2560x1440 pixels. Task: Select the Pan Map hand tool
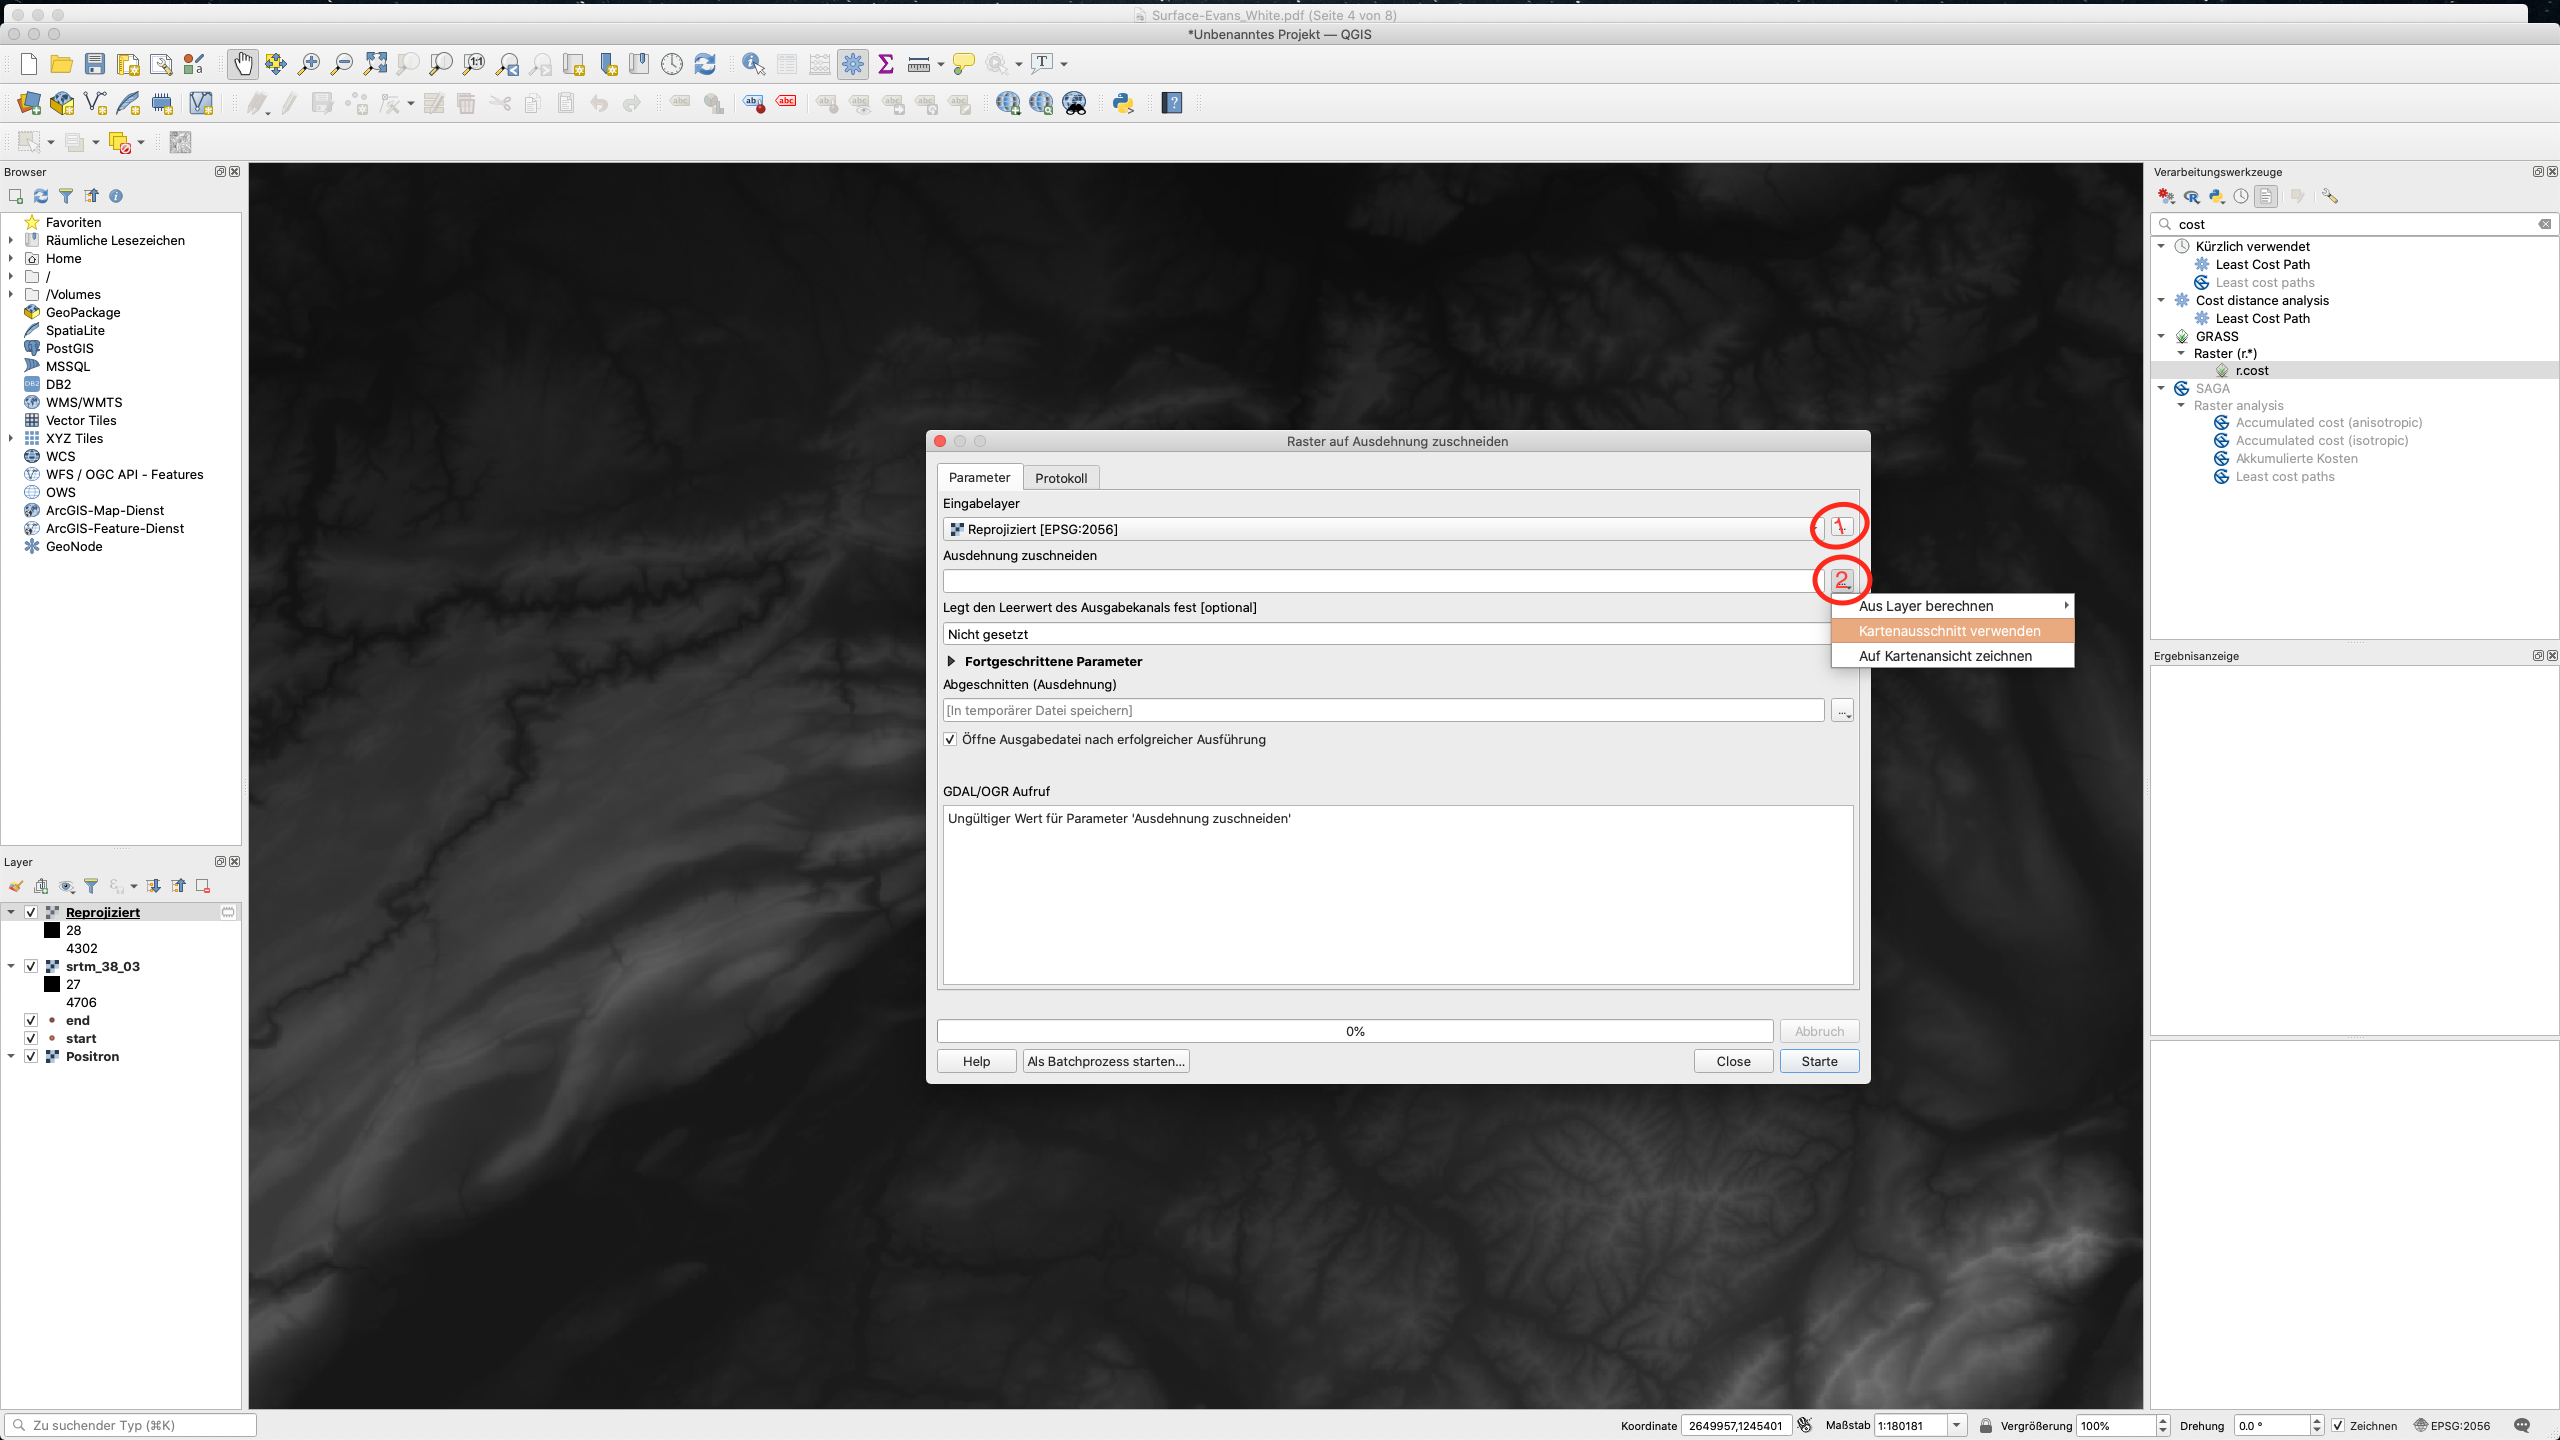(243, 64)
